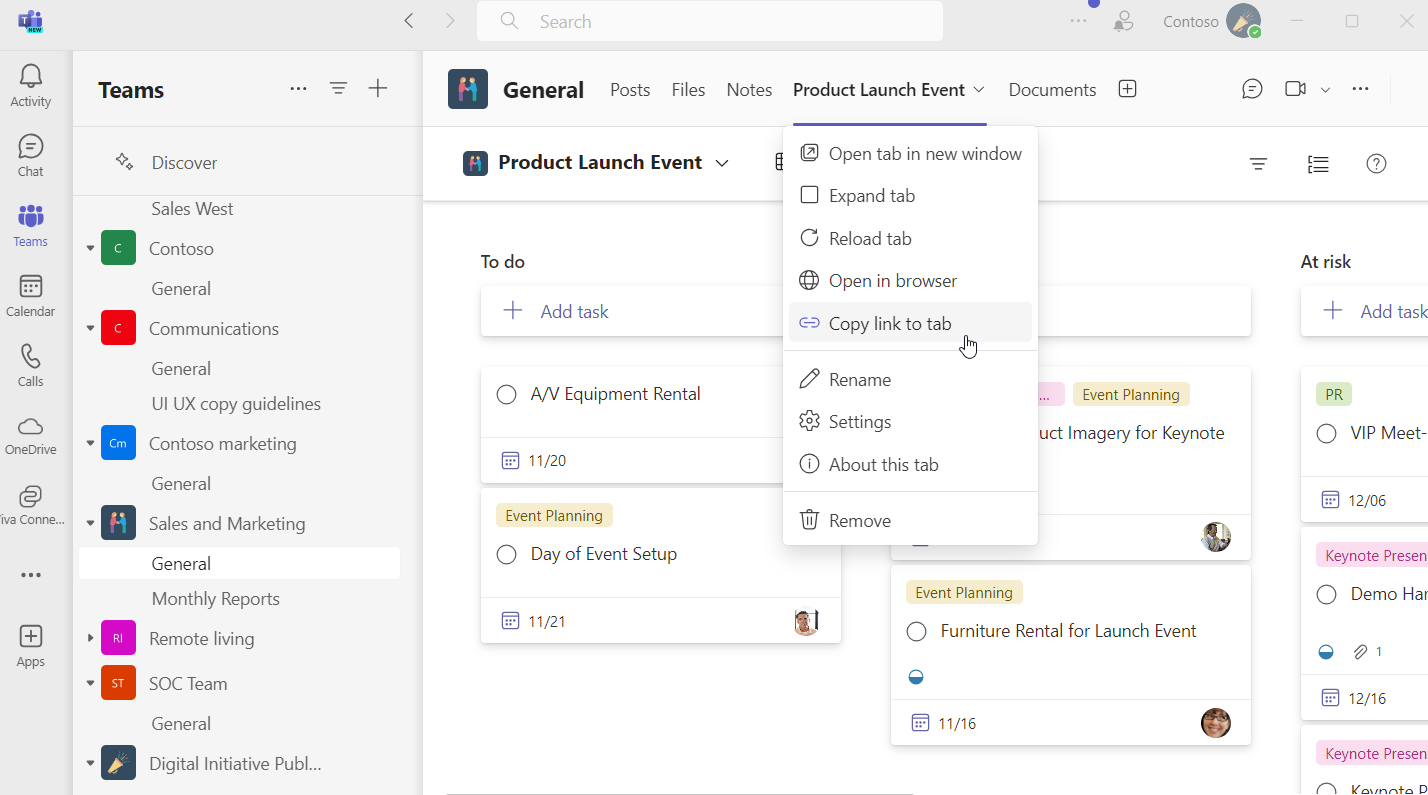Click the Event Planning label on Day of Event Setup
1428x795 pixels.
click(x=554, y=516)
